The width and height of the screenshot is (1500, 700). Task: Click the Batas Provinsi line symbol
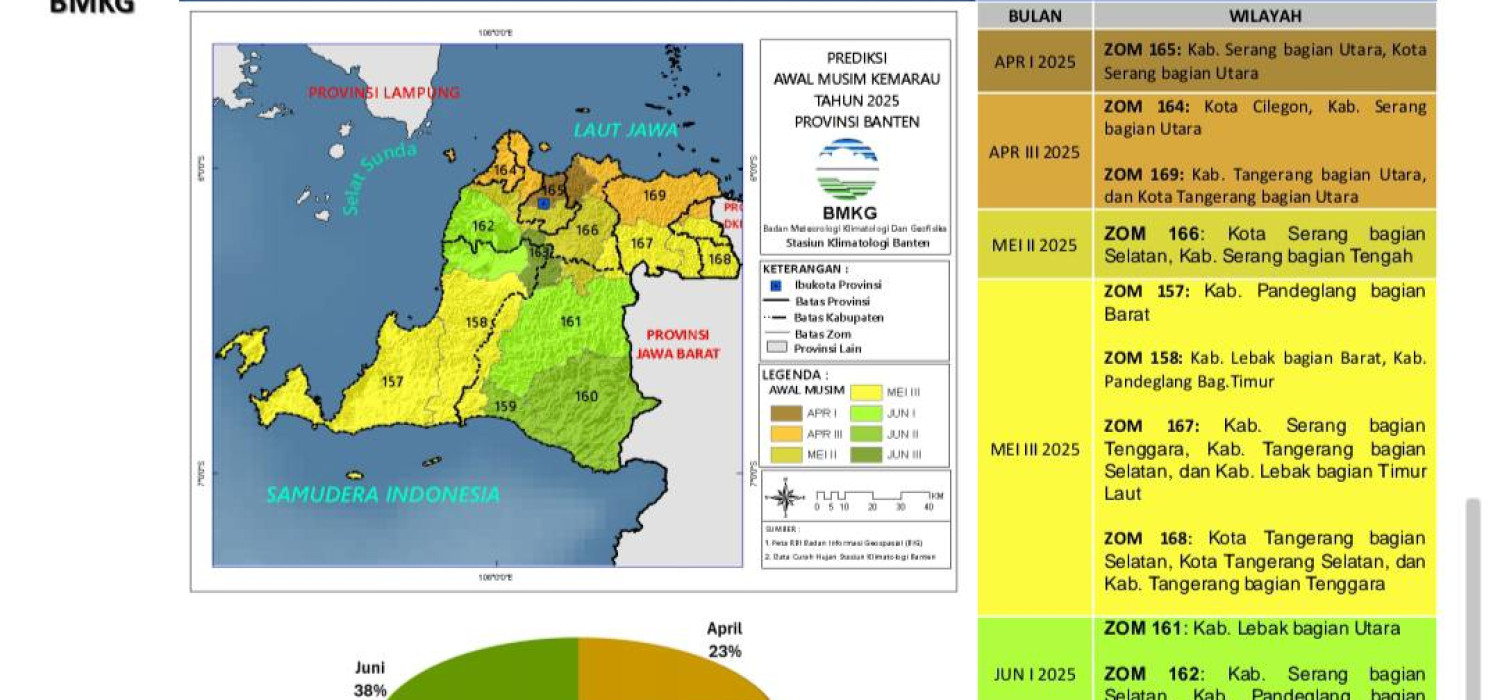tap(776, 301)
